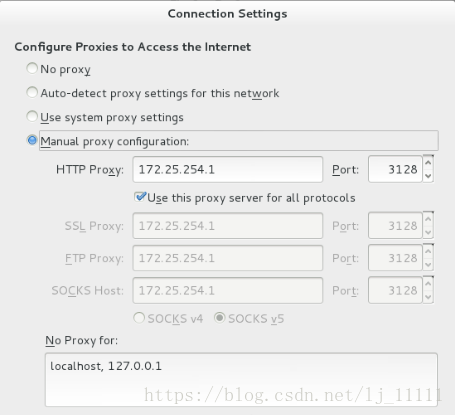Image resolution: width=455 pixels, height=415 pixels.
Task: Click SOCKS Host port down arrow
Action: 428,297
